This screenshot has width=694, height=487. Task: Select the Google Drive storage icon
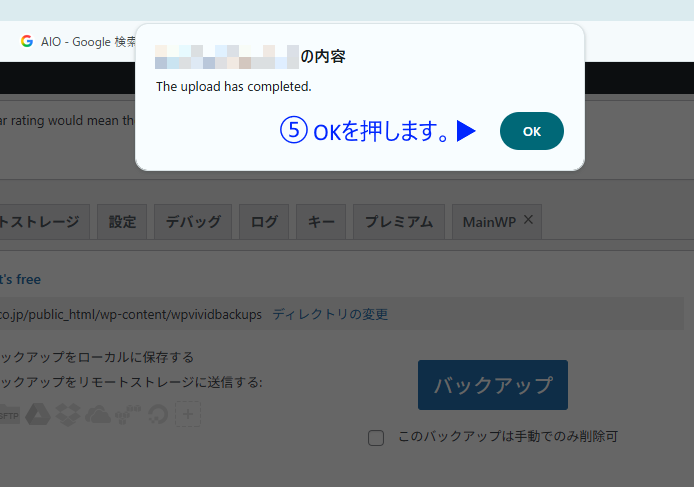[x=38, y=414]
